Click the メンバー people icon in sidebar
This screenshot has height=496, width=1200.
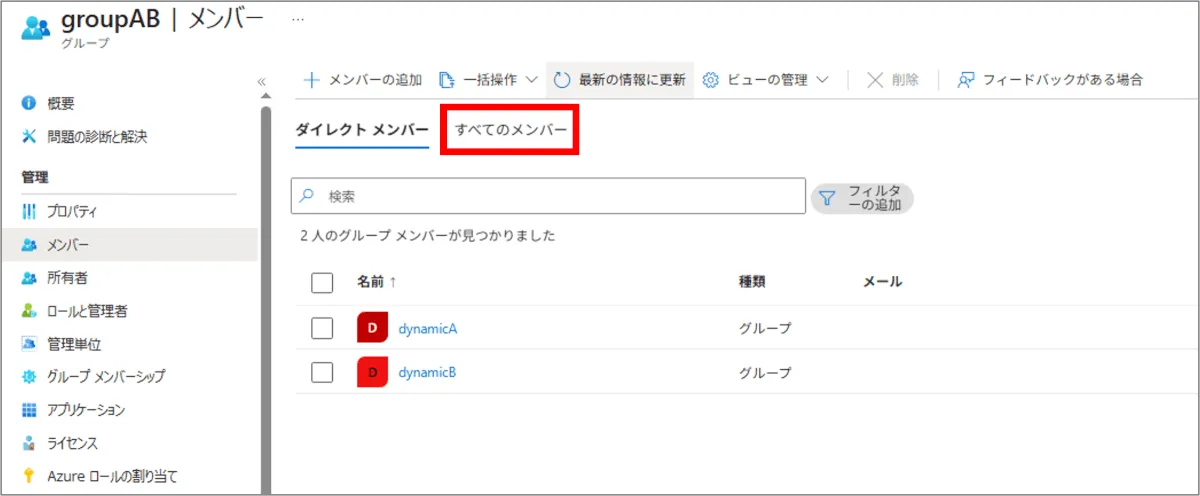[29, 245]
